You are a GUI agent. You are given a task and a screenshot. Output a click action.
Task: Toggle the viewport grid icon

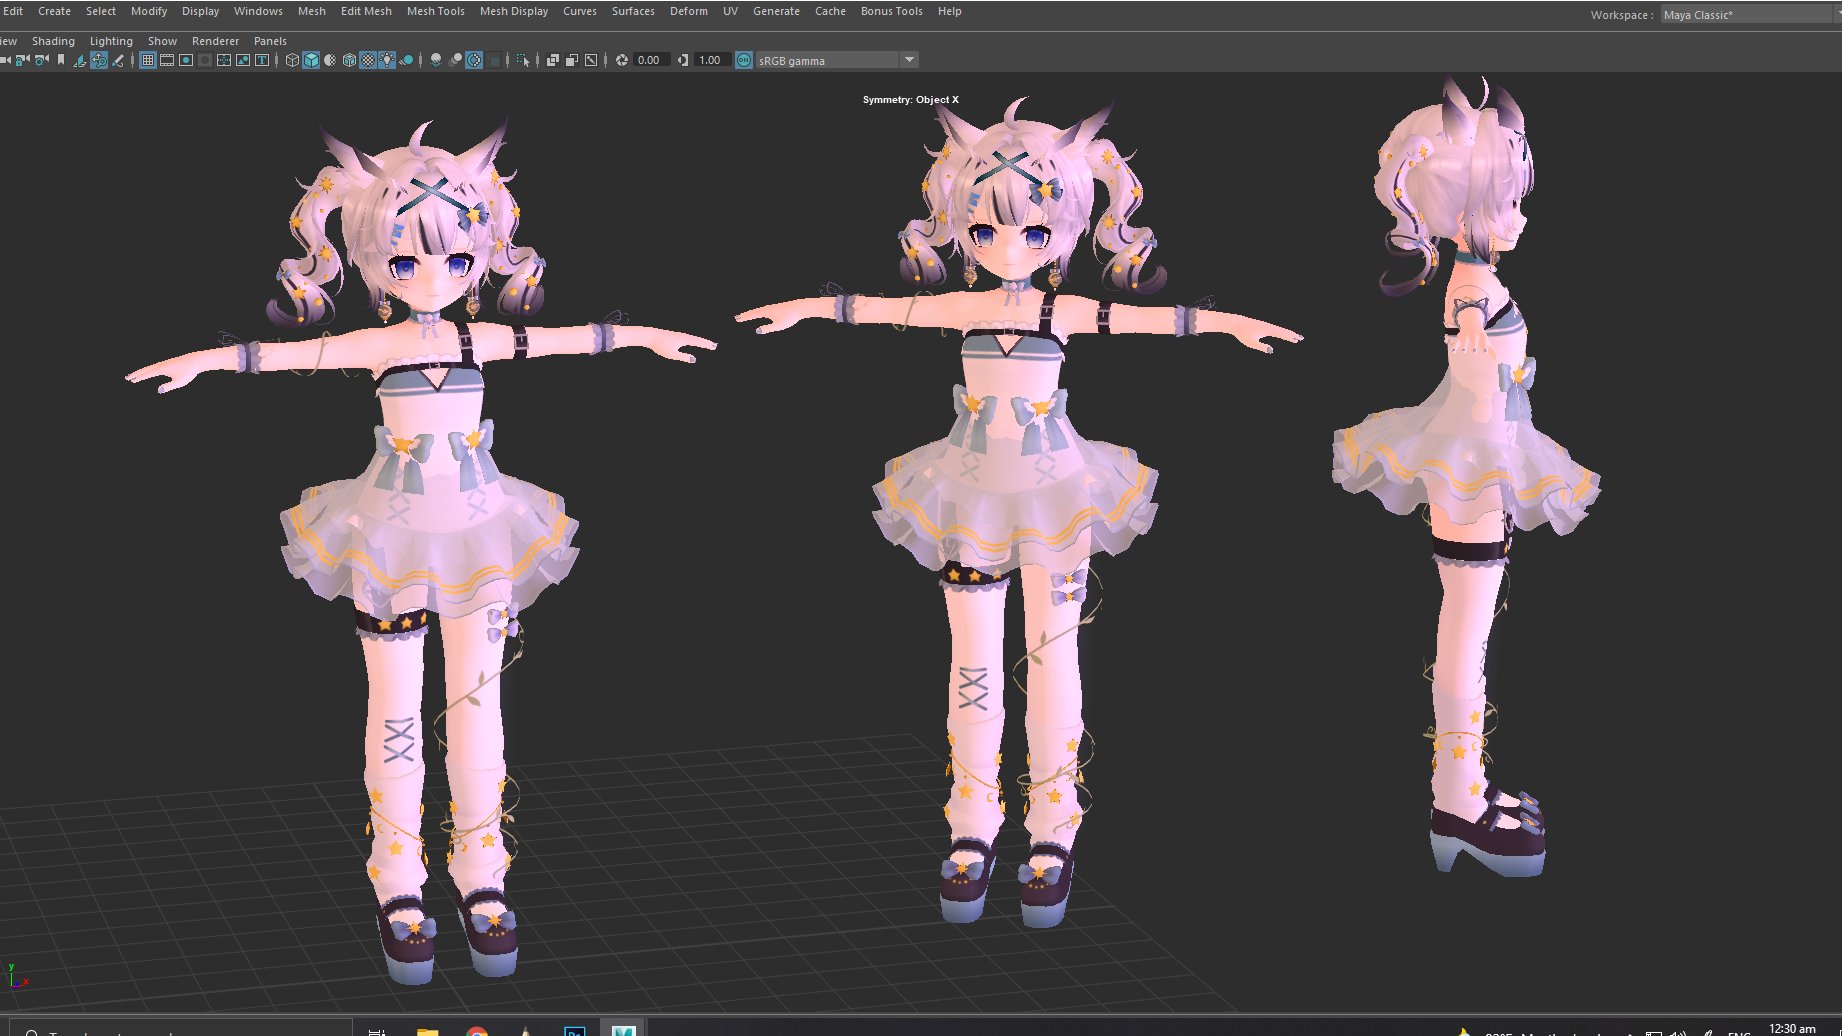(x=148, y=60)
